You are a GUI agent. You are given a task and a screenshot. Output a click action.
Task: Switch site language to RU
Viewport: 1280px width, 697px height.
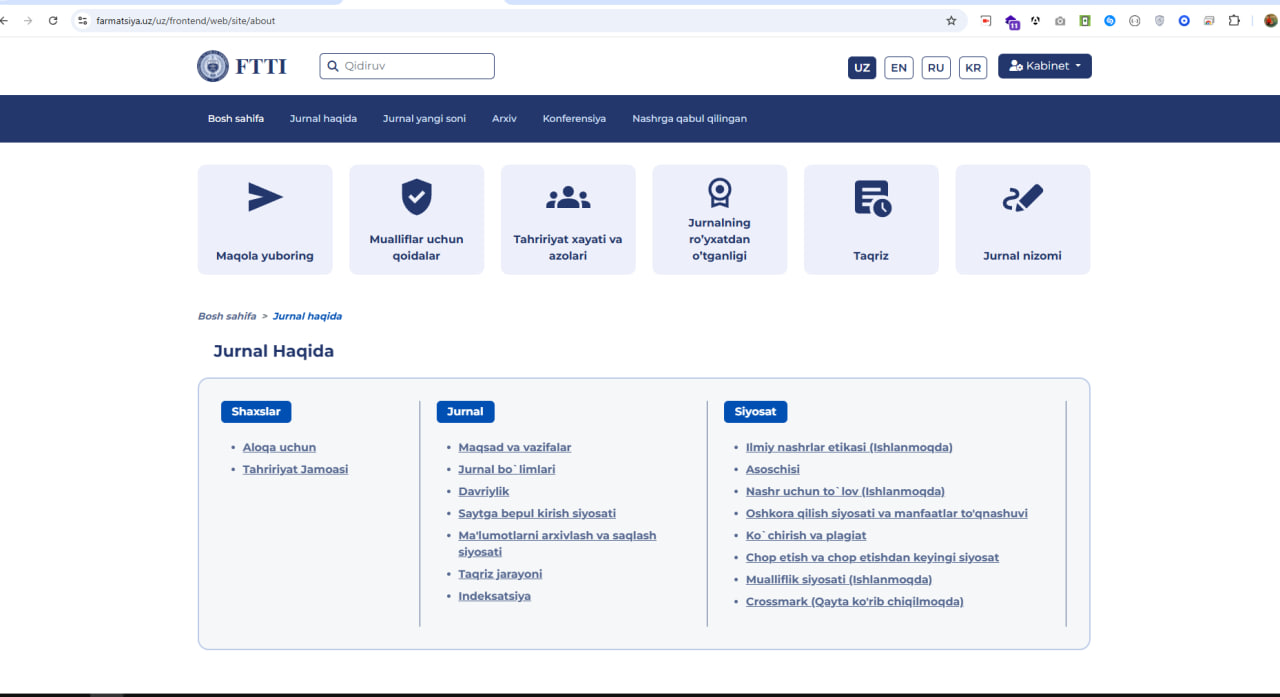(x=935, y=68)
